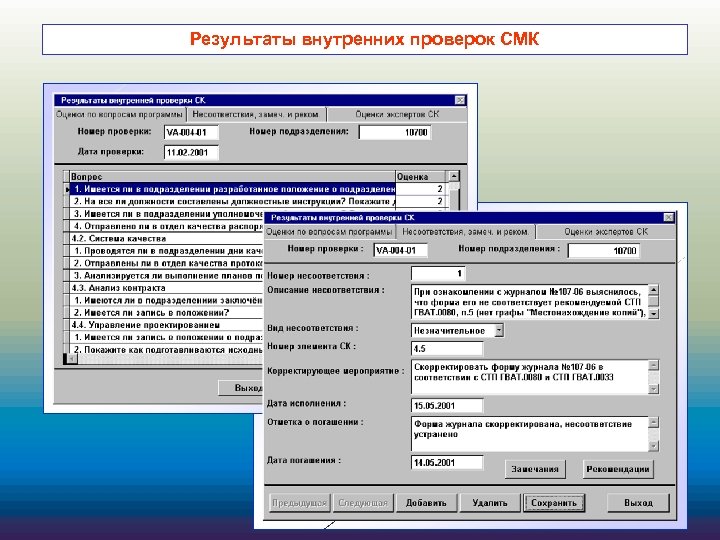Viewport: 720px width, 540px height.
Task: Select row 2. Имеется ли запись в положении?
Action: pyautogui.click(x=167, y=313)
